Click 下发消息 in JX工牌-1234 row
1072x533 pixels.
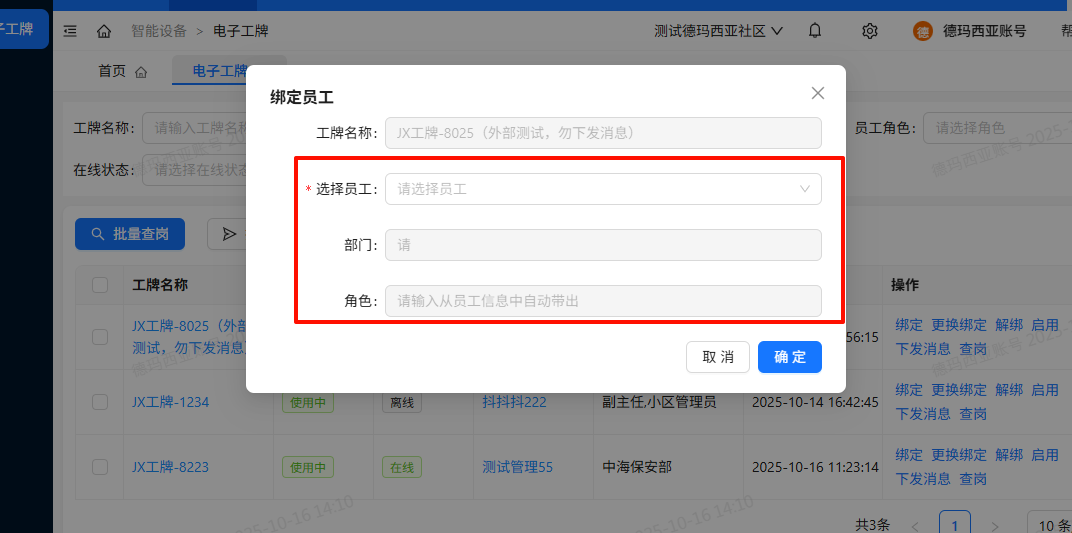[x=923, y=413]
